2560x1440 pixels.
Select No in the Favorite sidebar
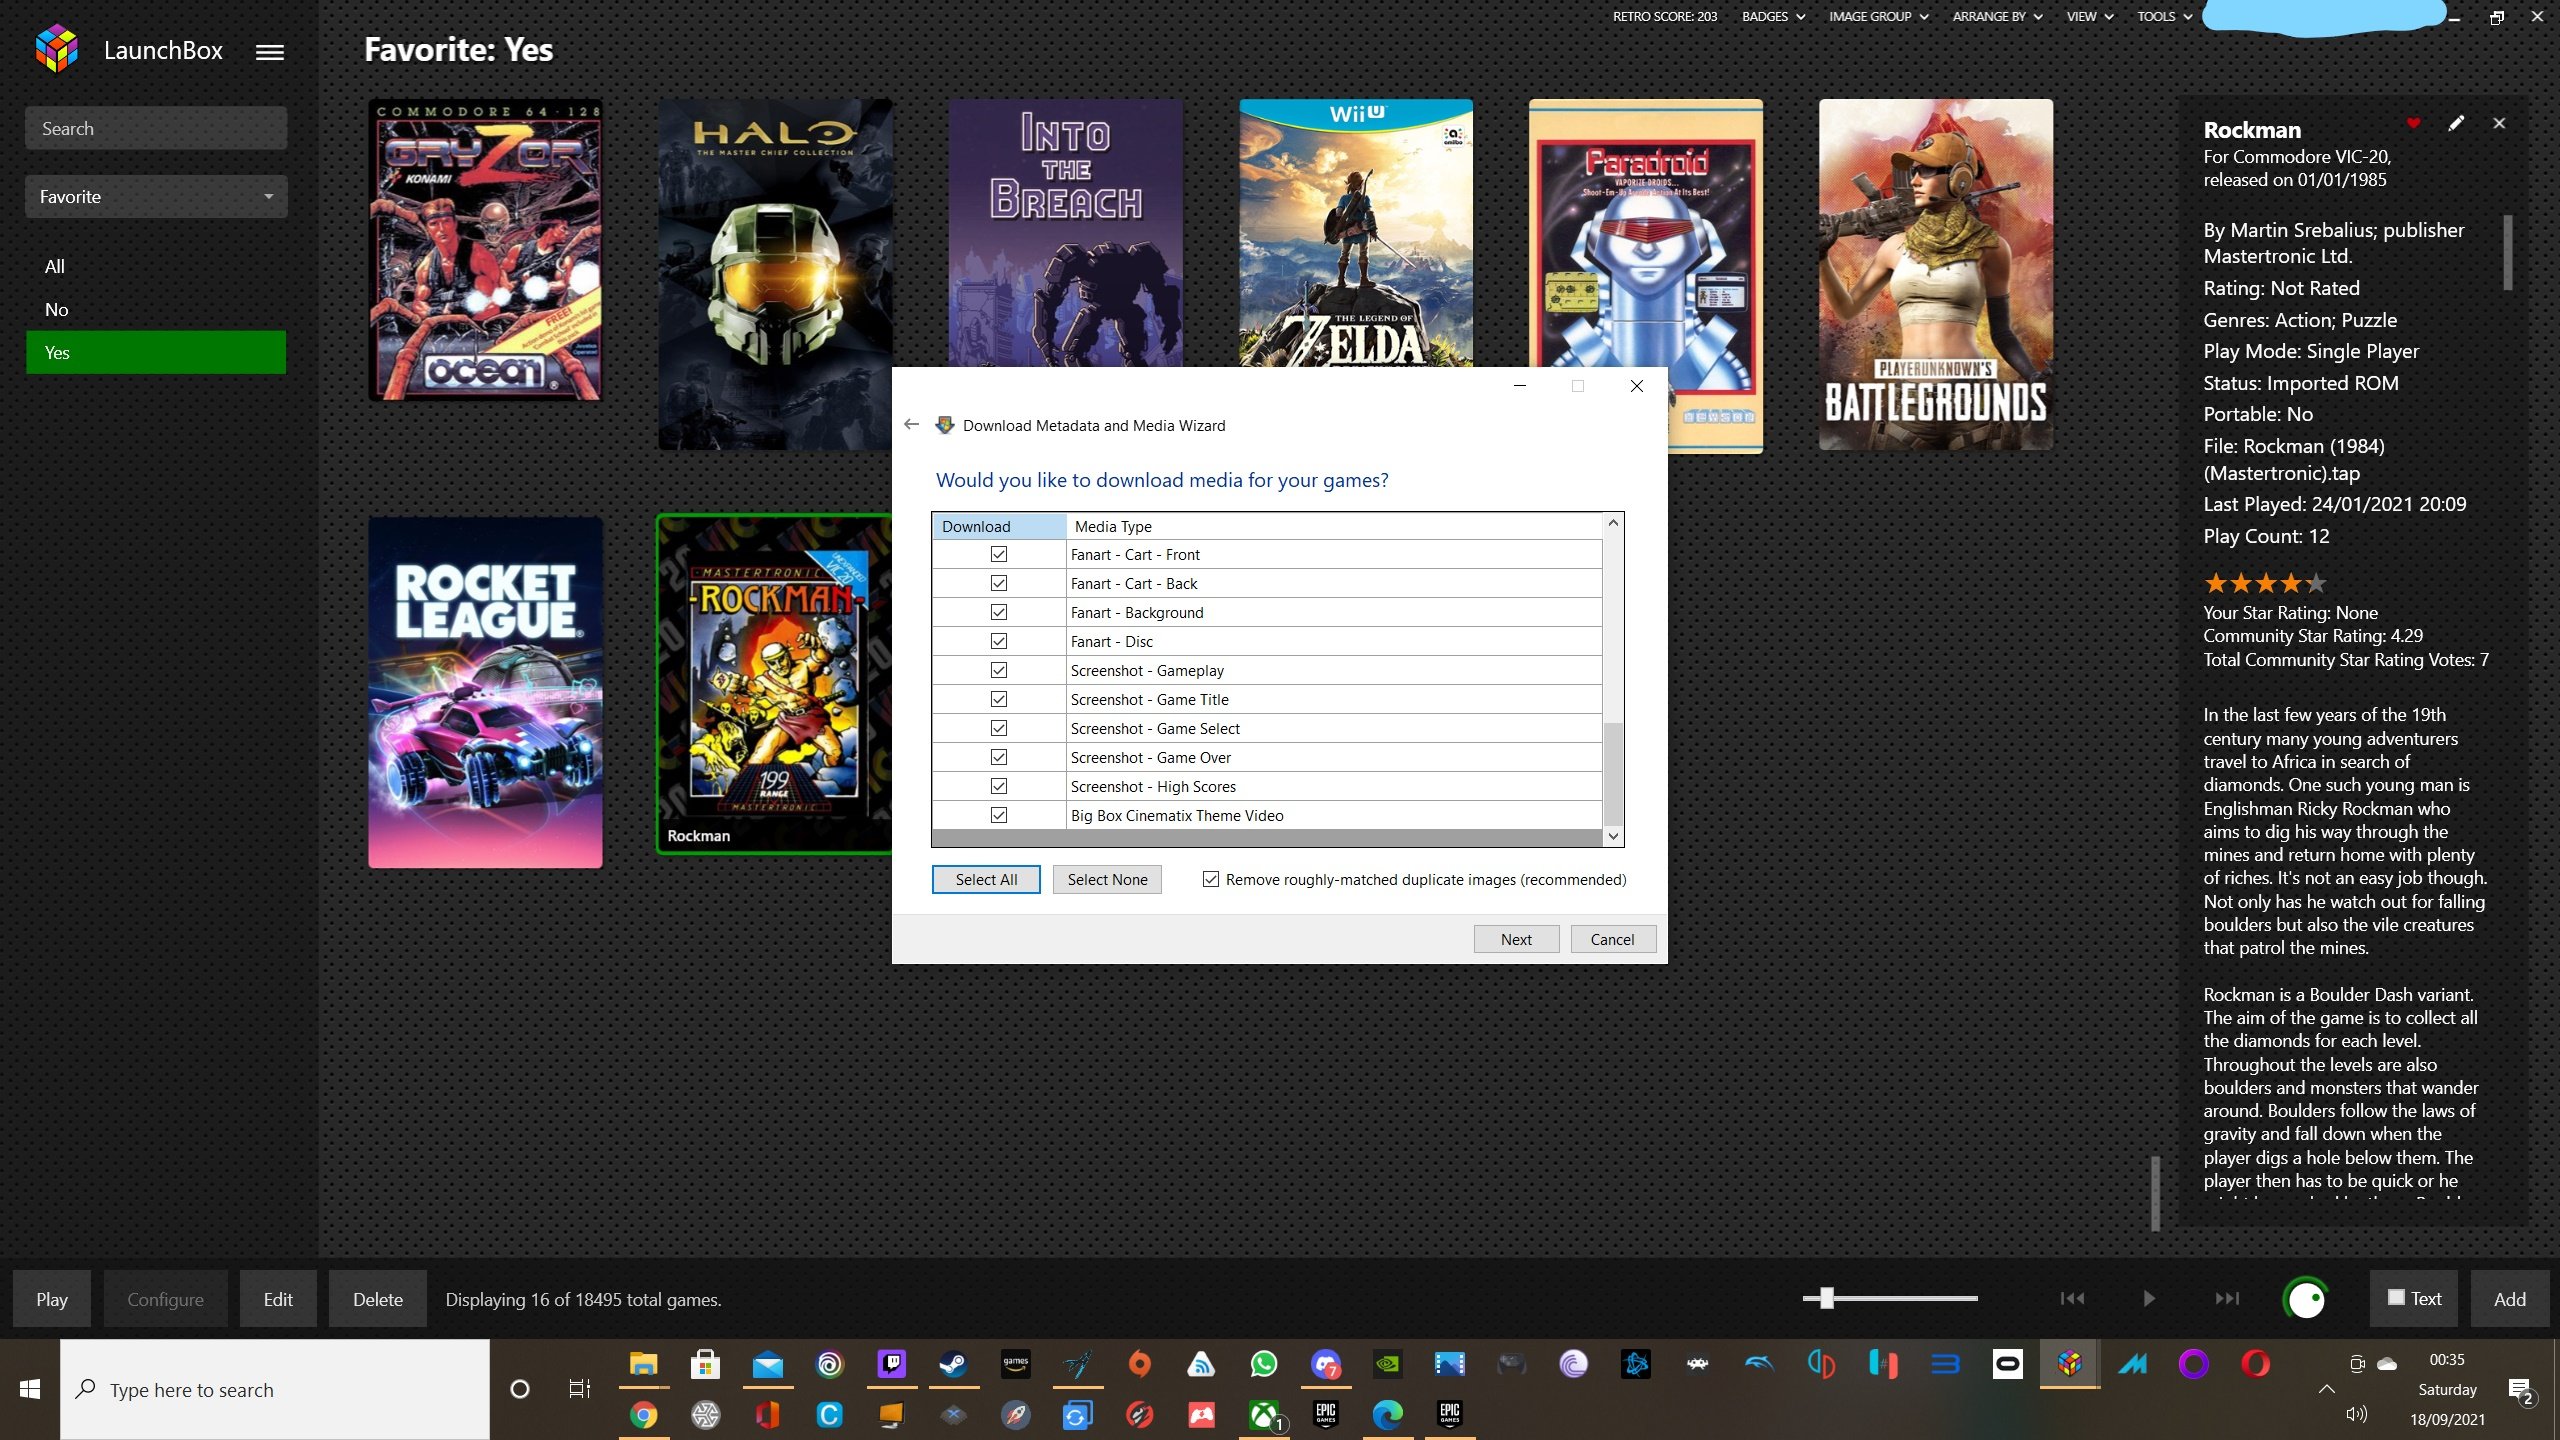[156, 309]
